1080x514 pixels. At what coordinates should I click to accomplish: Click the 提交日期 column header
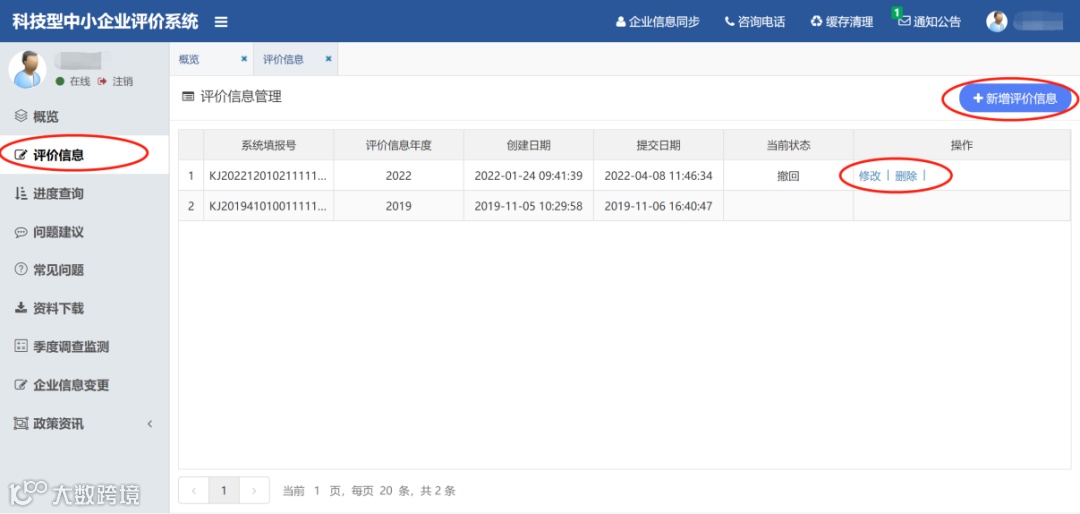click(658, 145)
